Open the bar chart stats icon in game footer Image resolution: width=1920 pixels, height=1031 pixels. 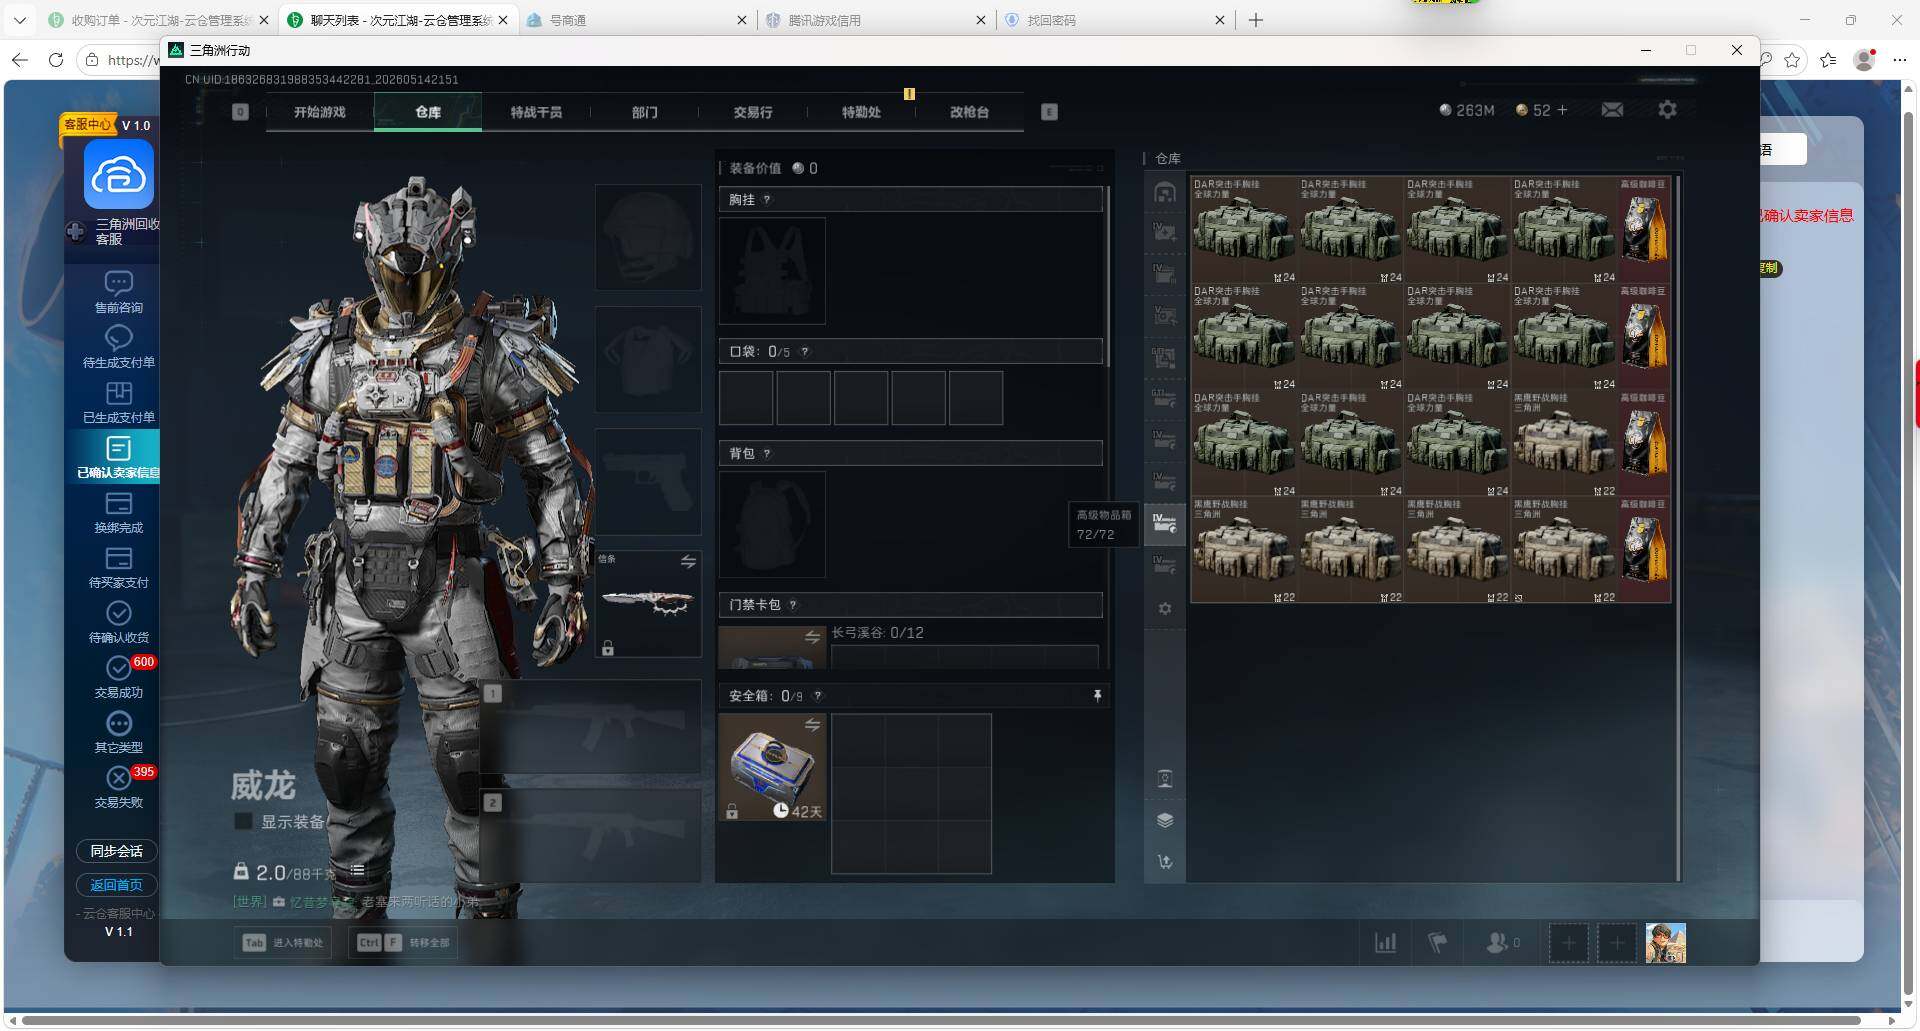[1385, 942]
